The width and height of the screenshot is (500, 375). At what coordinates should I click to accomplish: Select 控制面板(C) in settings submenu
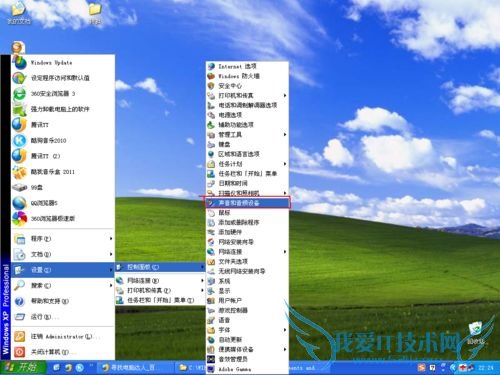(x=160, y=267)
